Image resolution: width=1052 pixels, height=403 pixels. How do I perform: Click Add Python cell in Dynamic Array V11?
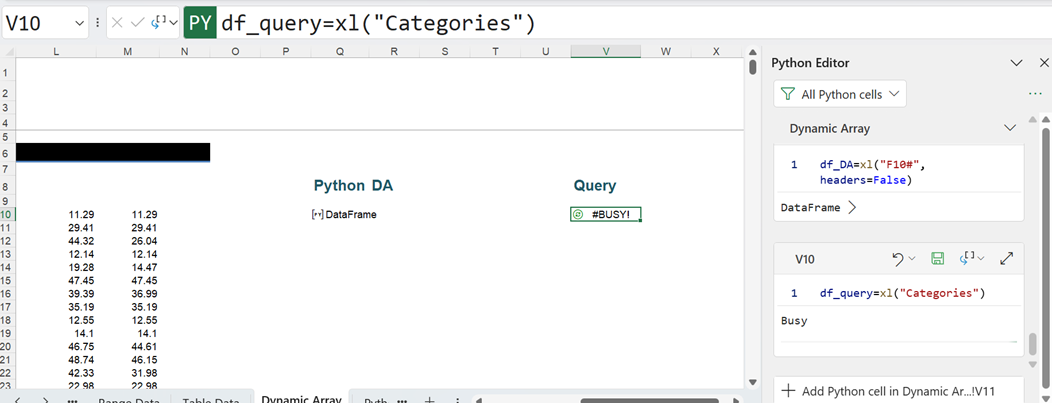tap(898, 391)
